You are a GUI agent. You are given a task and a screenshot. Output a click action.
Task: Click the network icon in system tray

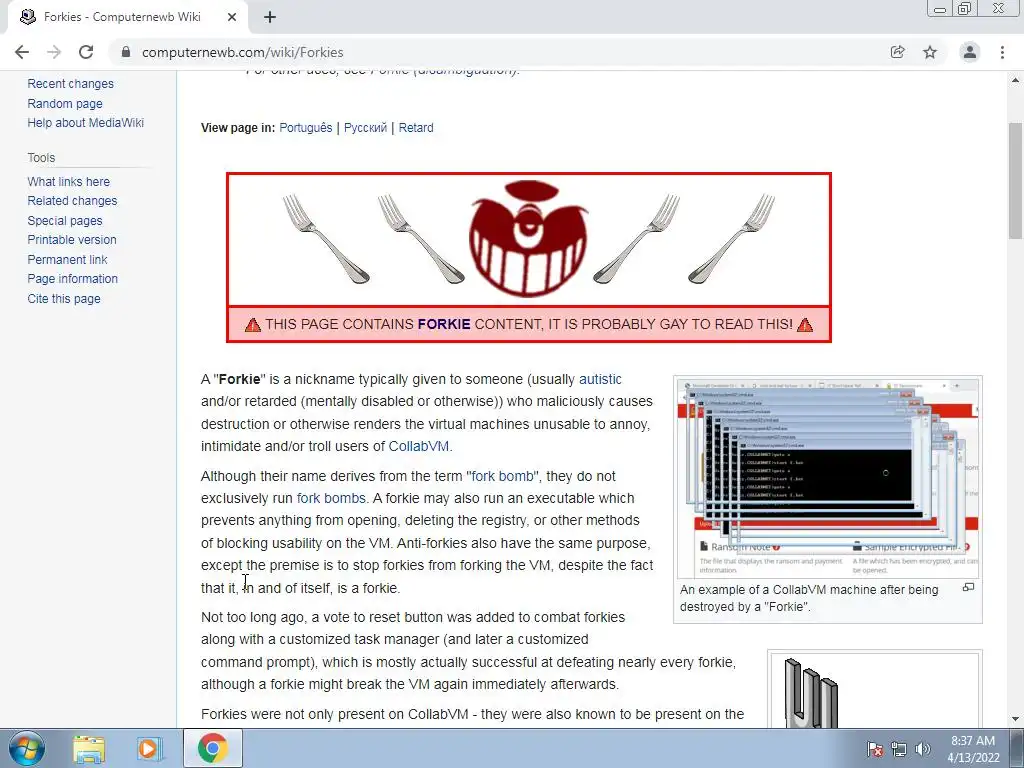[x=899, y=749]
